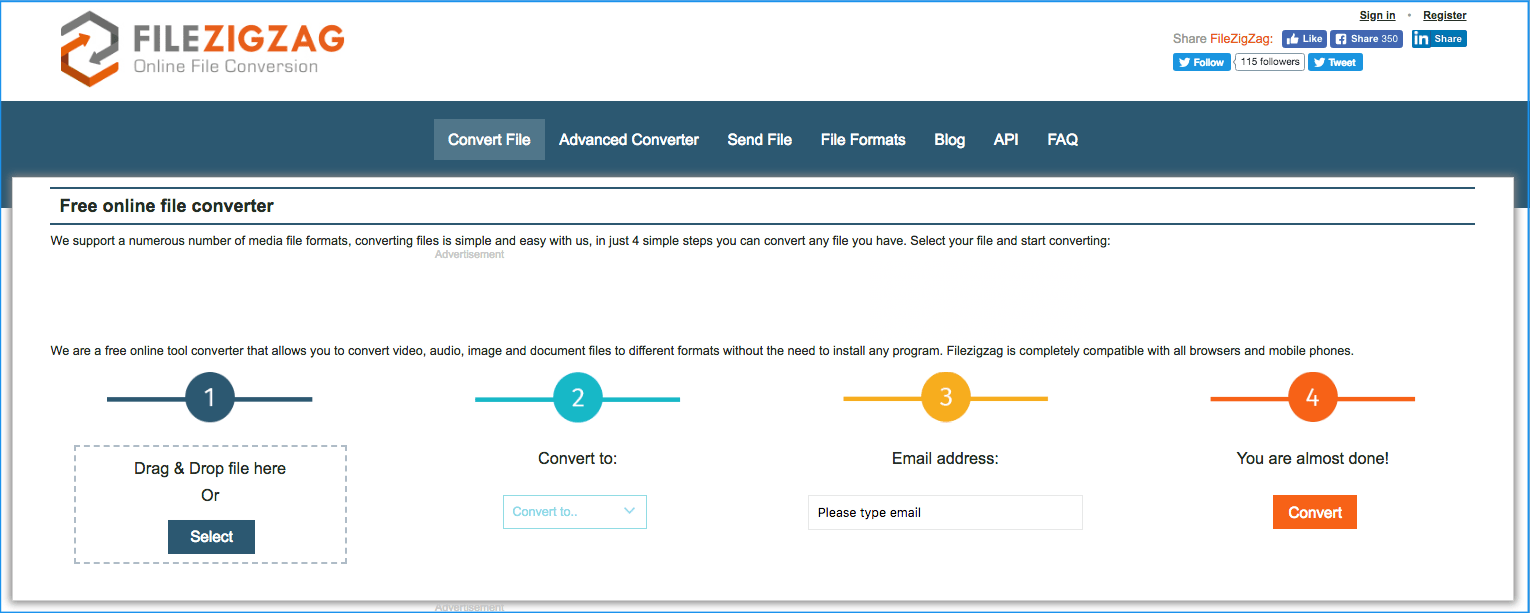The width and height of the screenshot is (1530, 613).
Task: Focus the 'Please type email' field
Action: (945, 513)
